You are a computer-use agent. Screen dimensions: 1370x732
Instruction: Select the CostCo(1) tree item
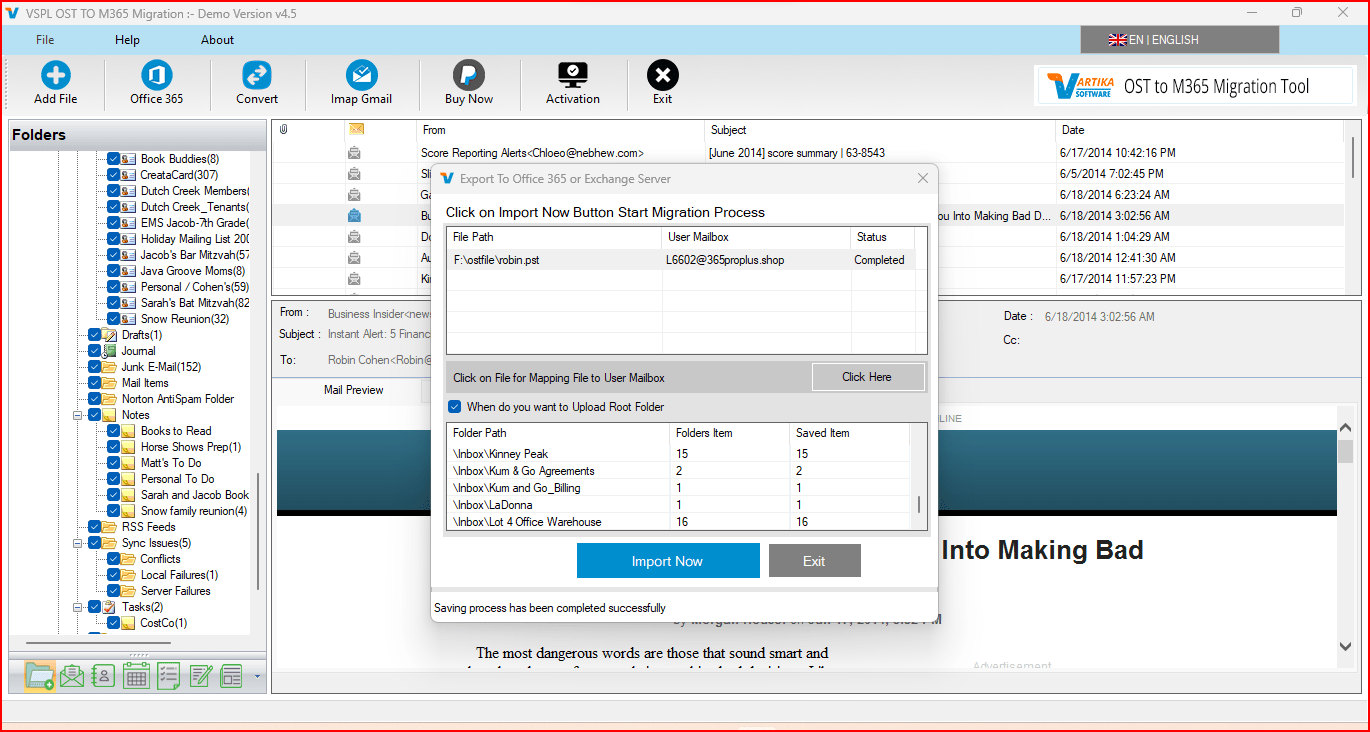(163, 623)
